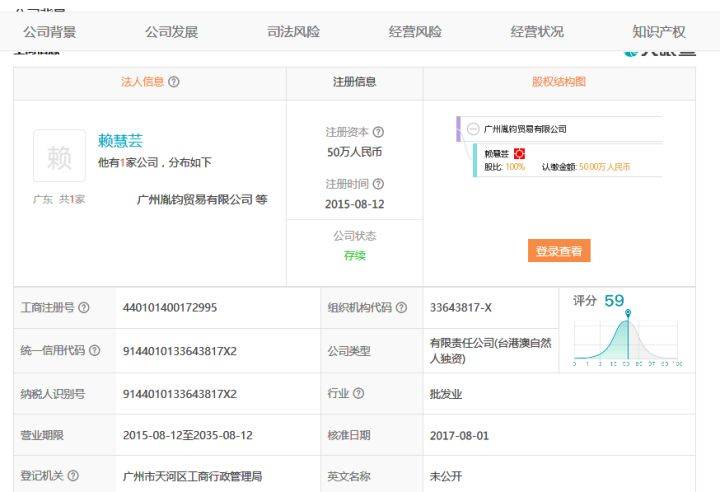Screen dimensions: 720x492
Task: Click the 广东 共1家 region summary
Action: tap(59, 199)
